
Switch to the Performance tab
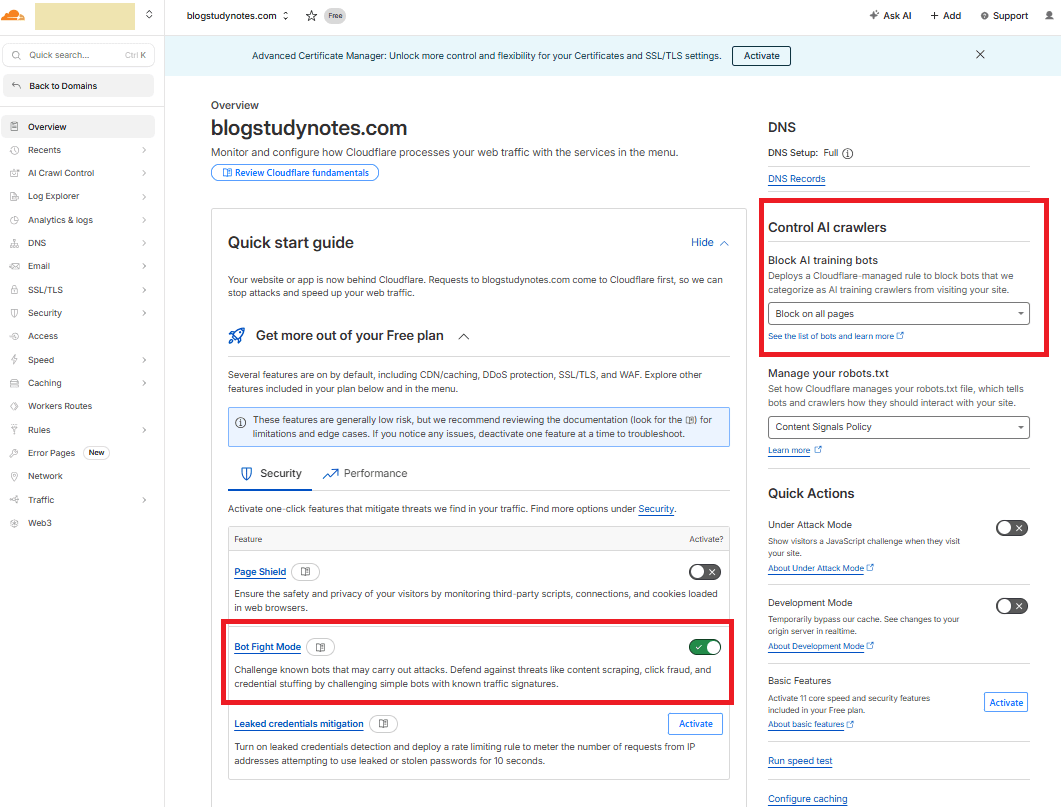click(x=365, y=474)
